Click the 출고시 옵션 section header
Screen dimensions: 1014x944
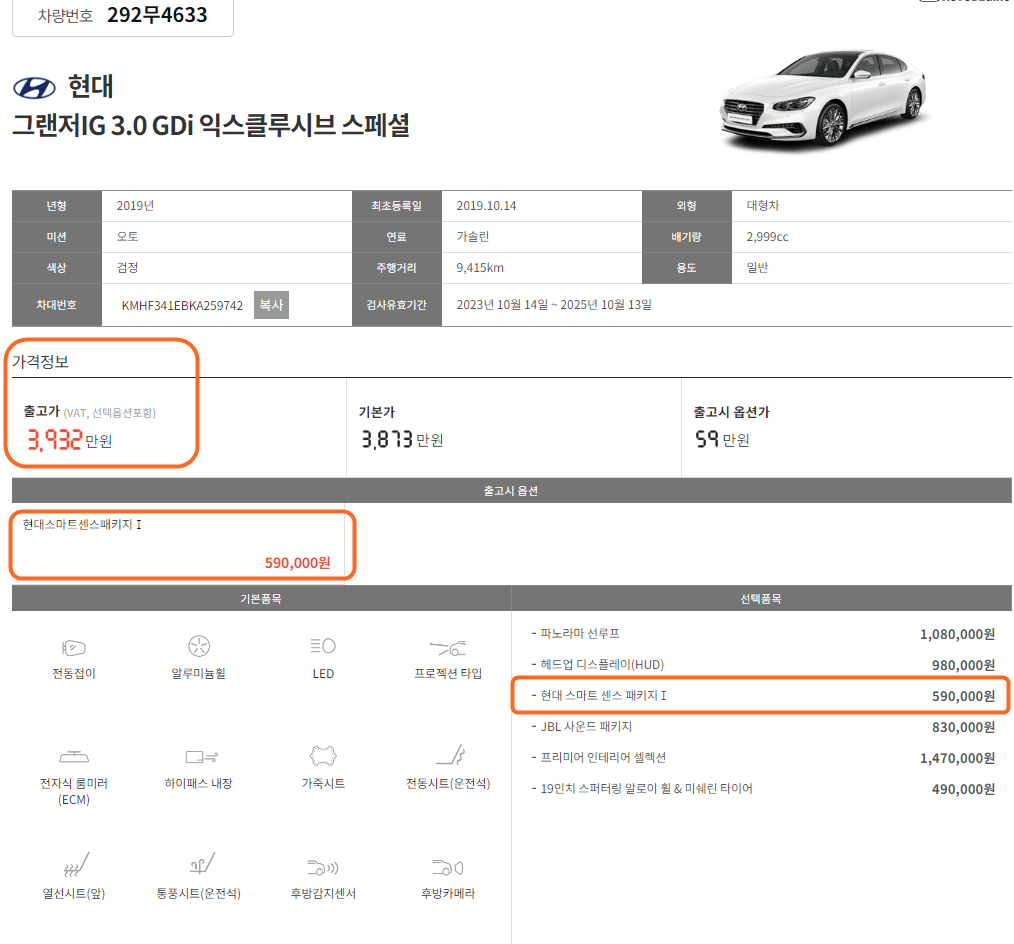pos(512,491)
